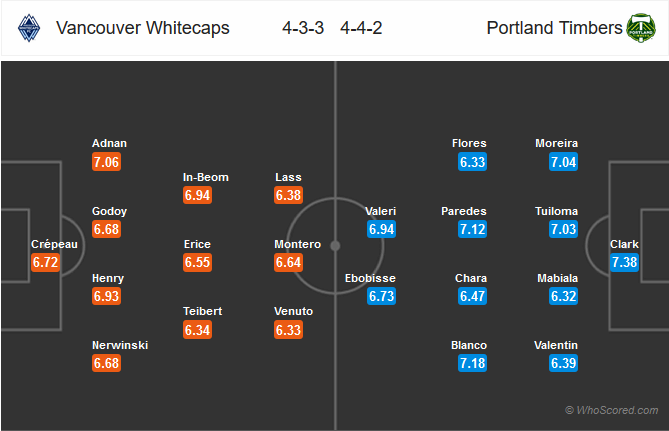Image resolution: width=669 pixels, height=431 pixels.
Task: Select player name Montero
Action: (297, 244)
